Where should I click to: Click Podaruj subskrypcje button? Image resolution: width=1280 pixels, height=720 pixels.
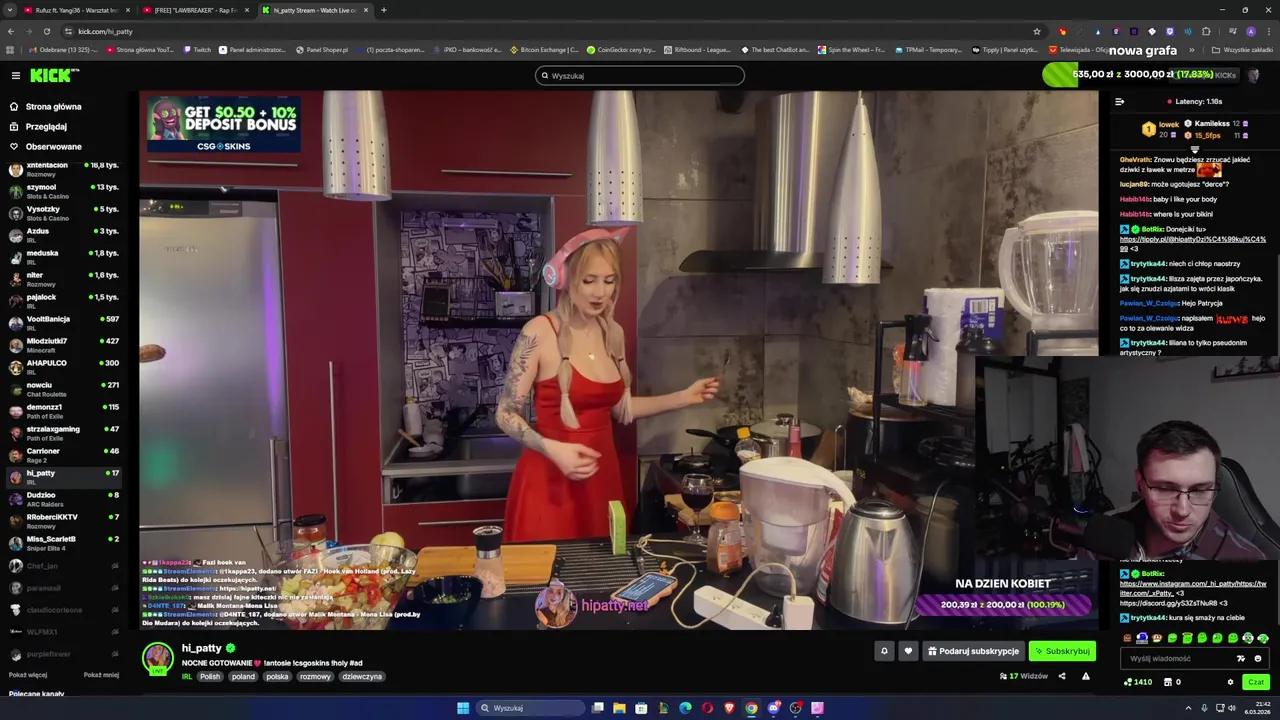(973, 651)
